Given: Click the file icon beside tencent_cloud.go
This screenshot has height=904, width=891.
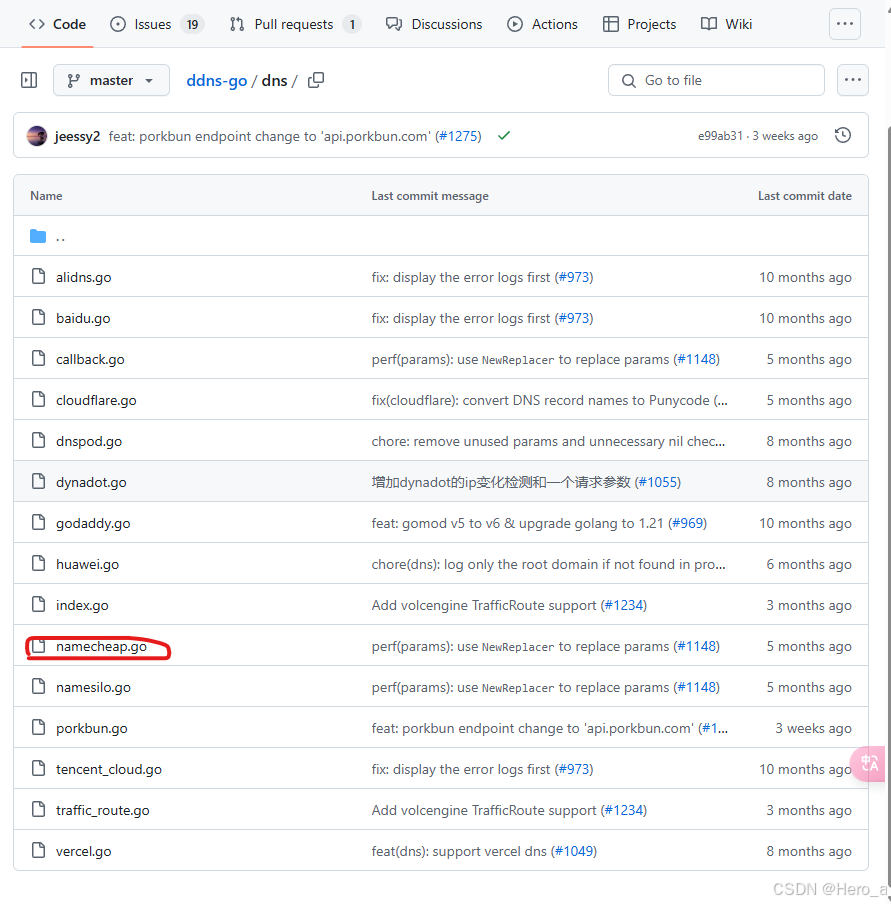Looking at the screenshot, I should point(39,769).
